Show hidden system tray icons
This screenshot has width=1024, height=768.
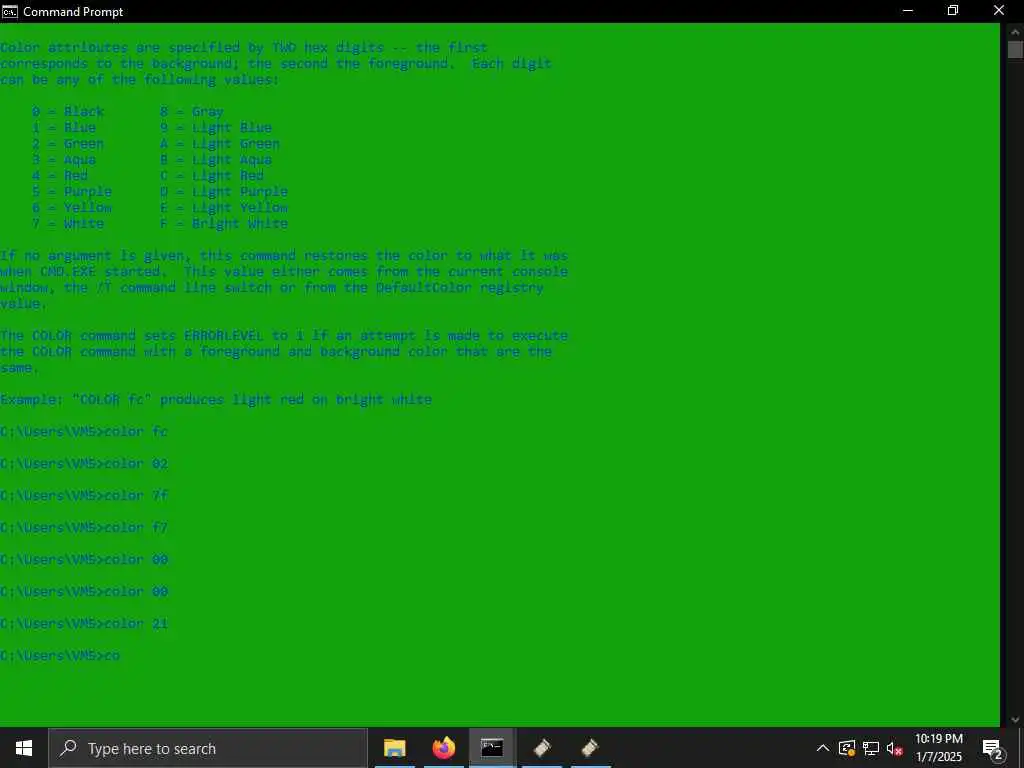(823, 748)
